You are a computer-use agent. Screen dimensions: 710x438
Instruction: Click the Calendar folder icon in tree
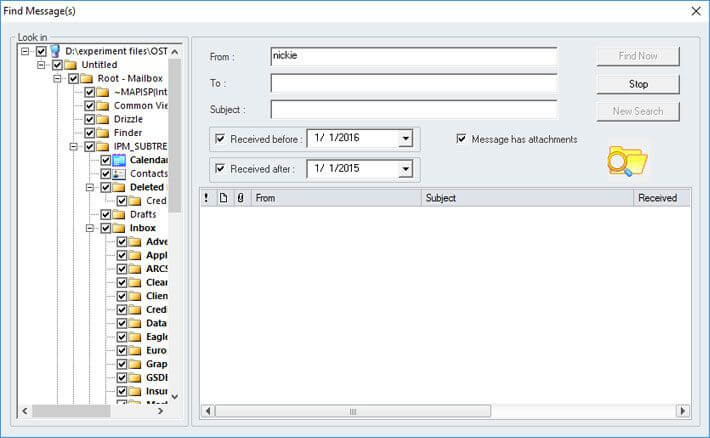119,160
